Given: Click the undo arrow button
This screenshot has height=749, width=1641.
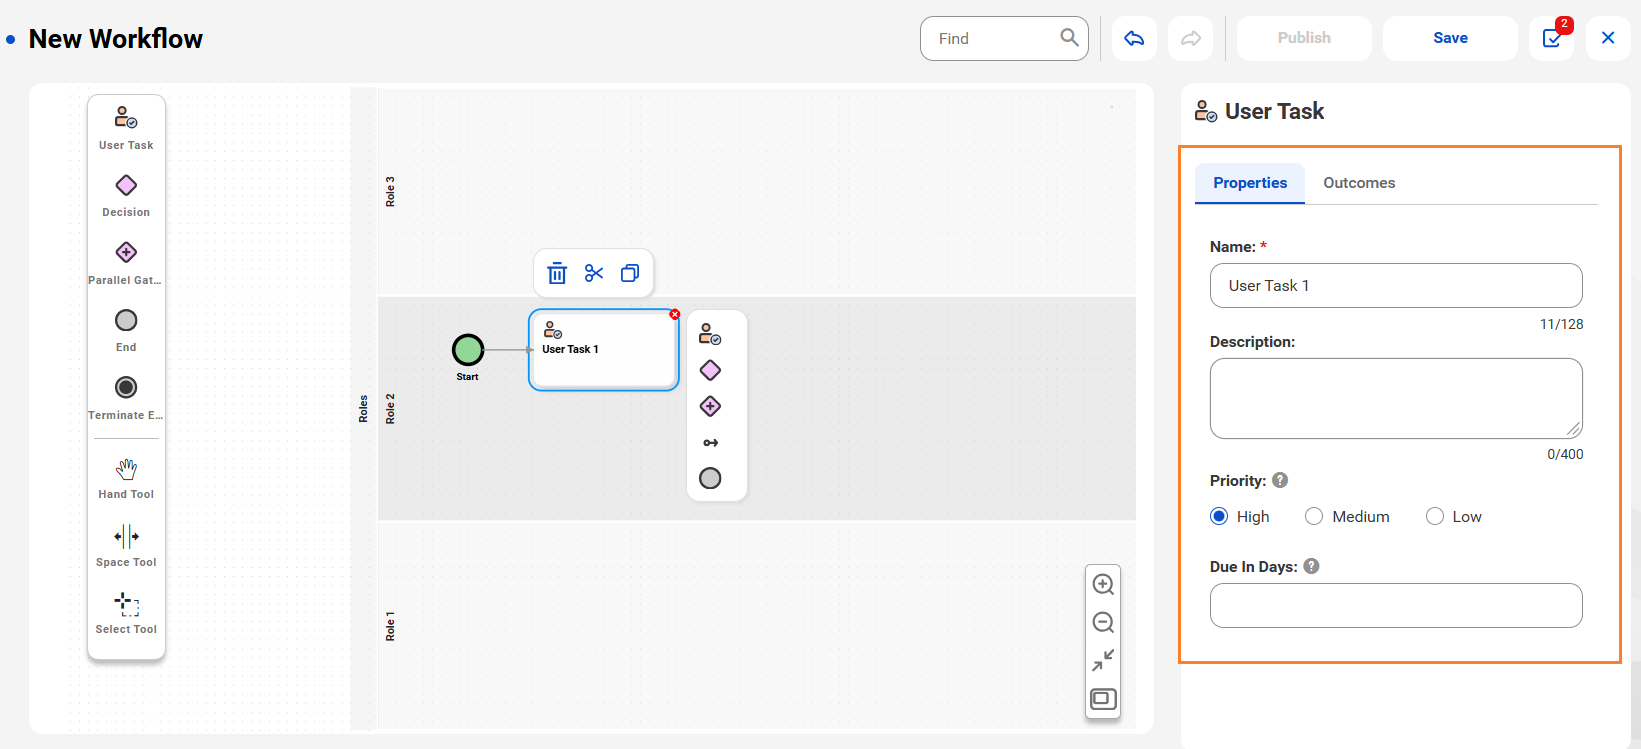Looking at the screenshot, I should coord(1134,38).
